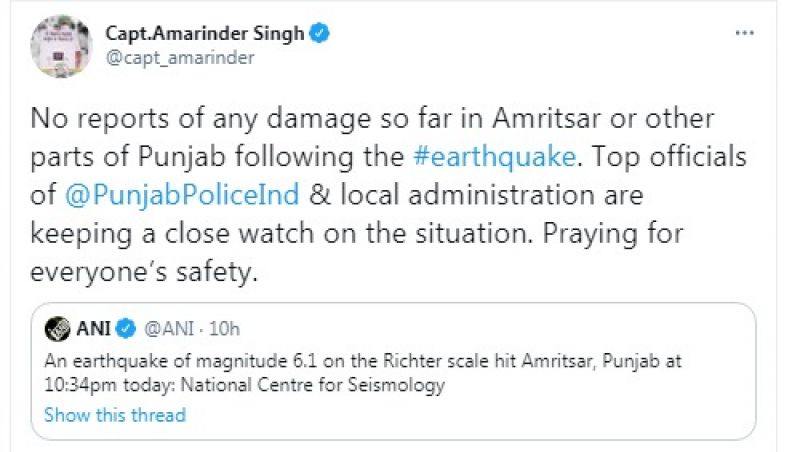The width and height of the screenshot is (800, 452).
Task: Click the "everyone's safety" line of the tweet
Action: [145, 271]
